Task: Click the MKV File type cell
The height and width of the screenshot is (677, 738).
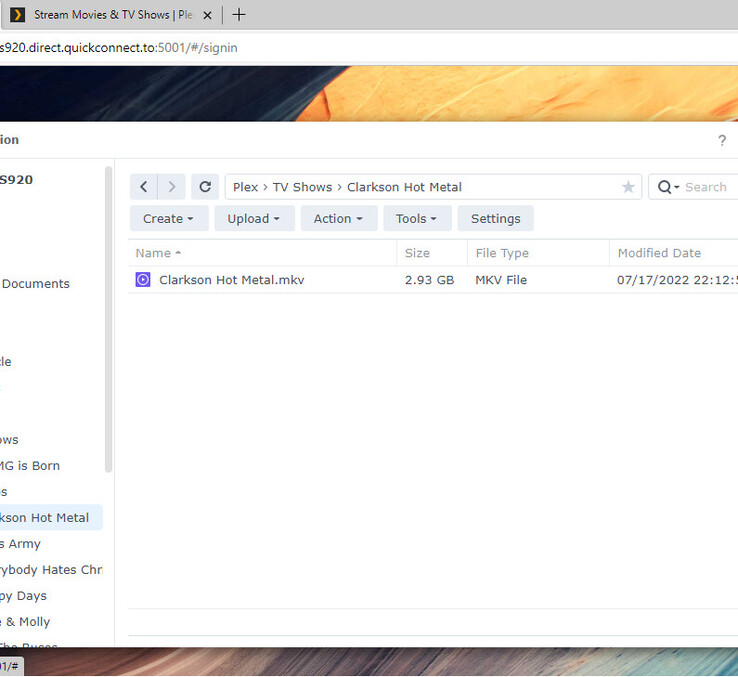Action: point(501,280)
